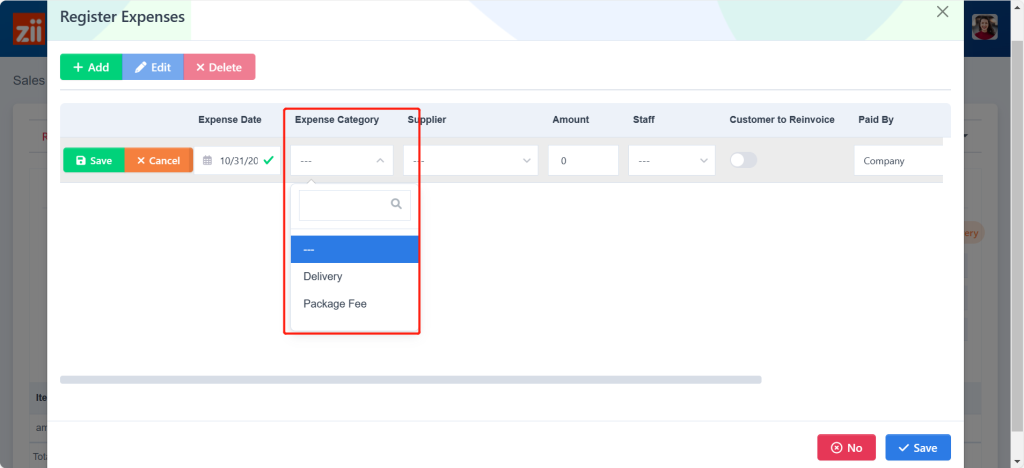Click the blue Edit button
Image resolution: width=1024 pixels, height=468 pixels.
point(153,67)
